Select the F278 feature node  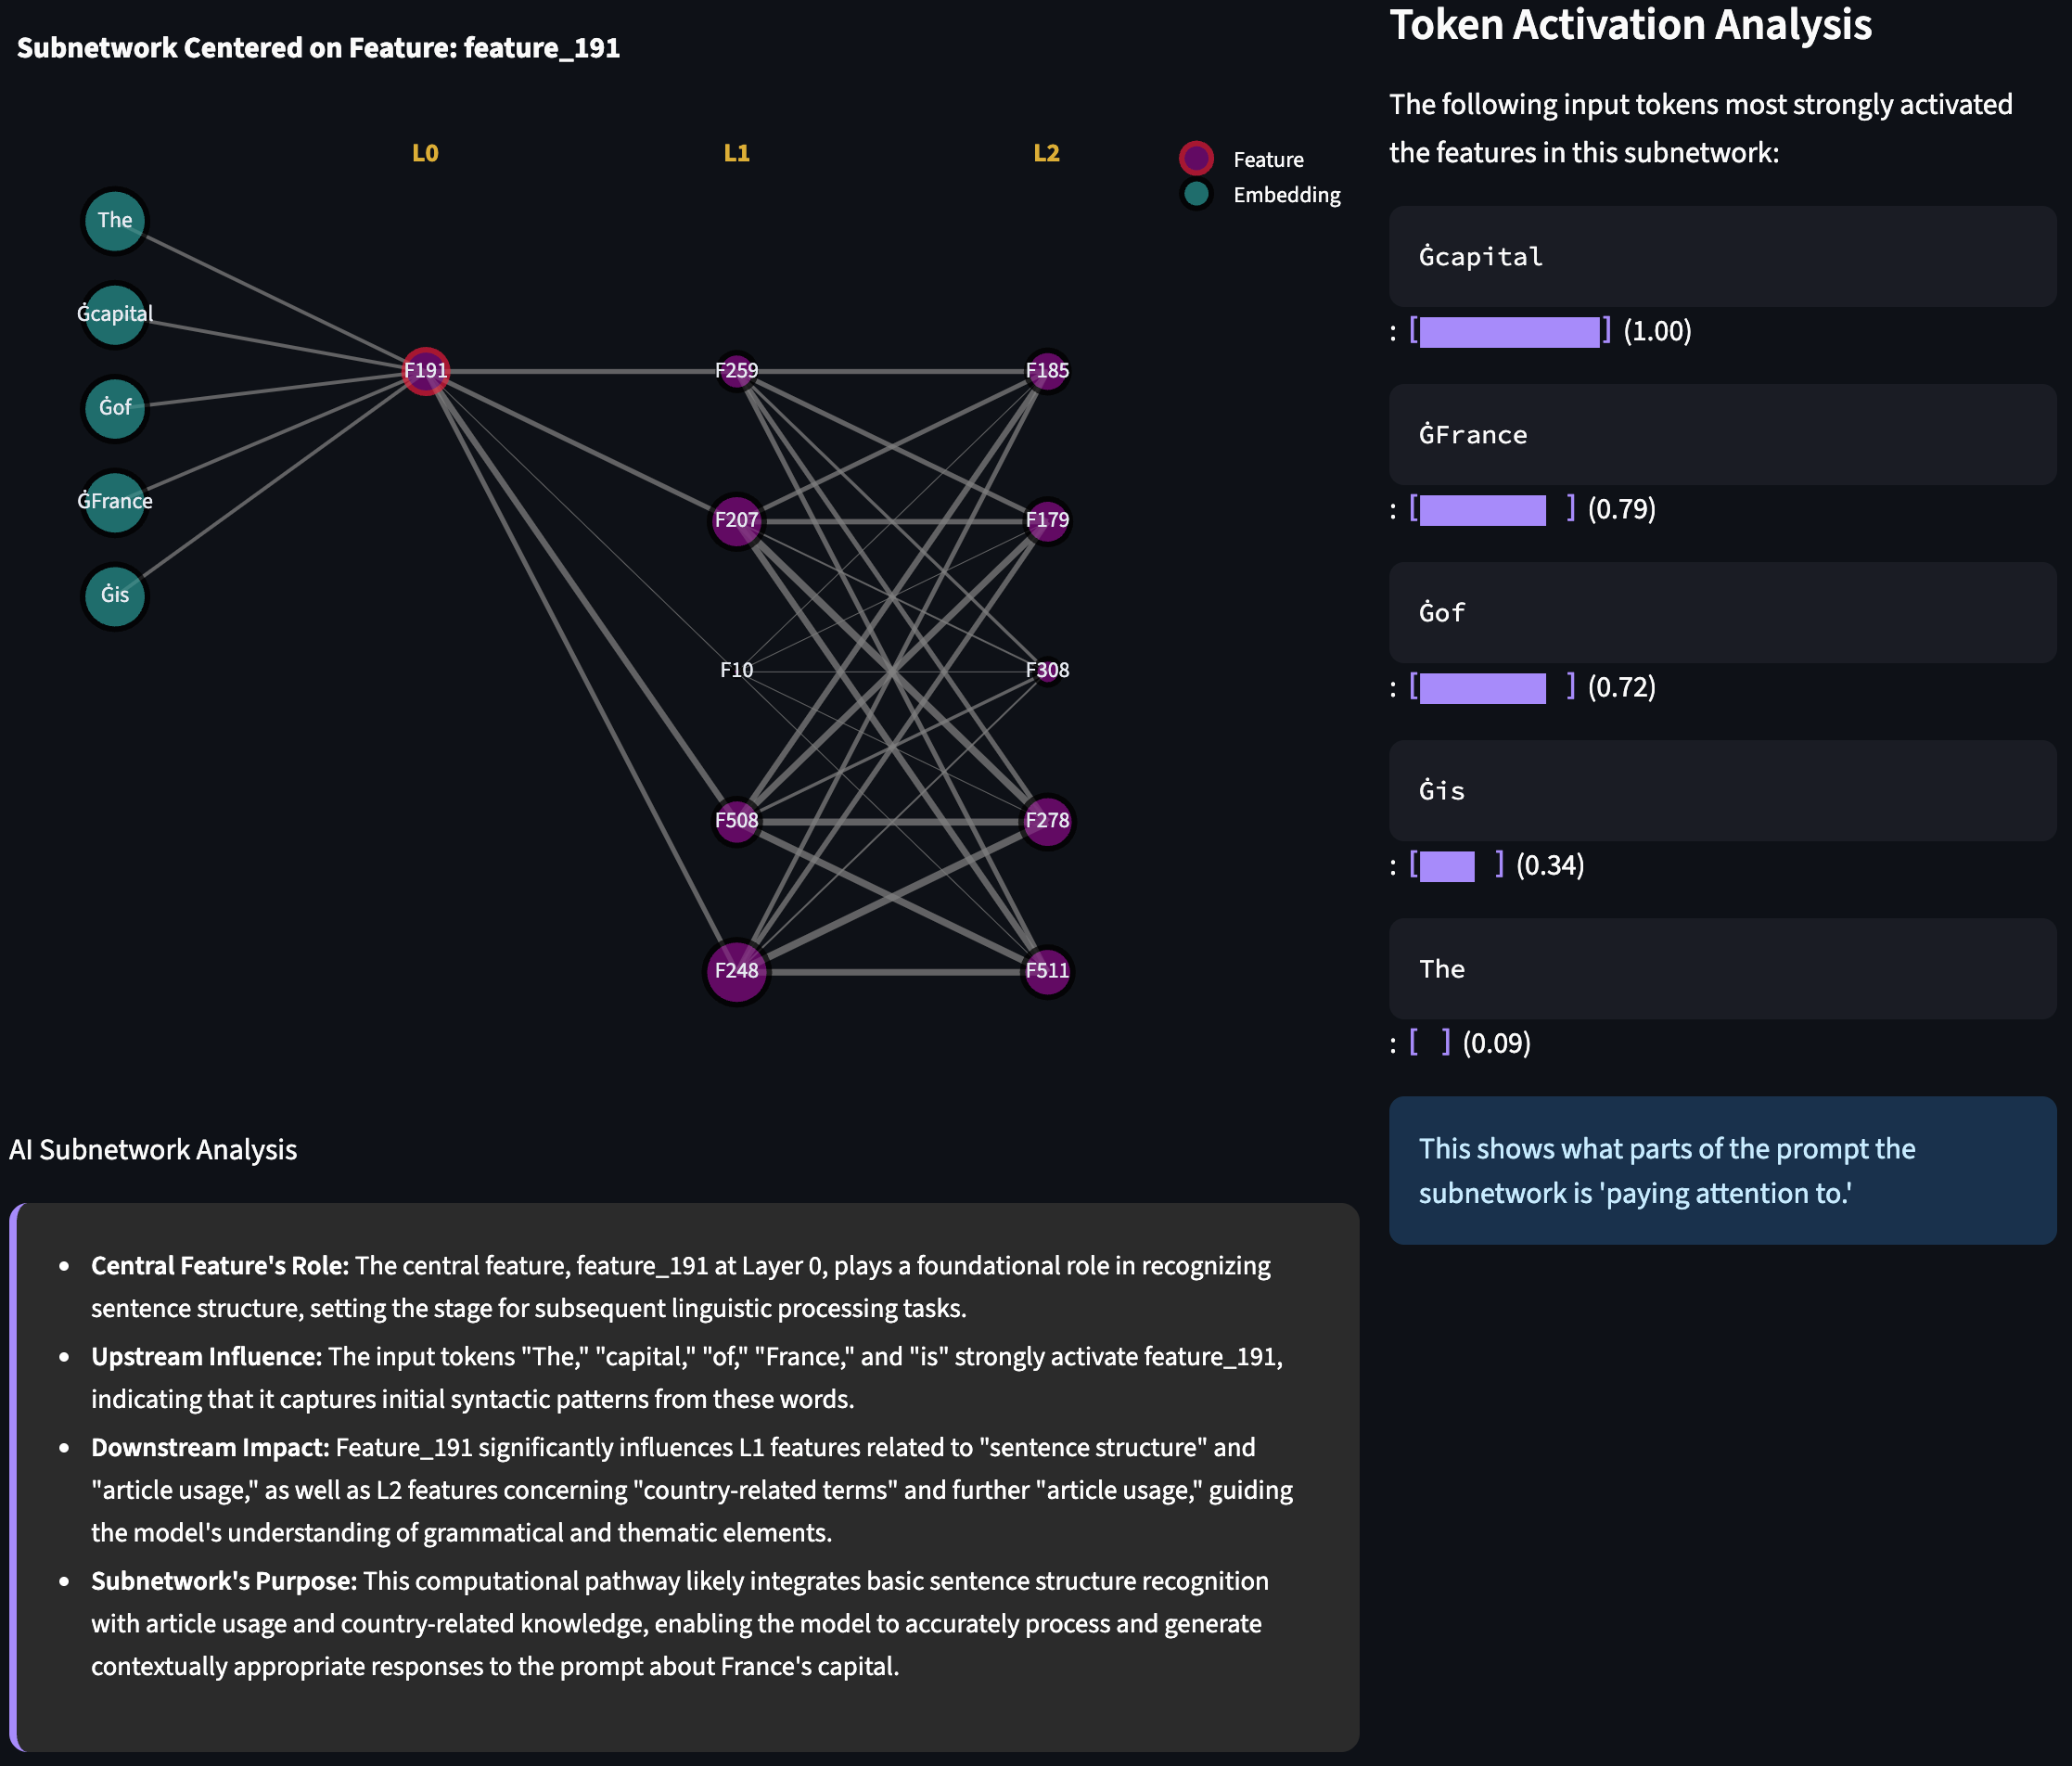pyautogui.click(x=1047, y=821)
